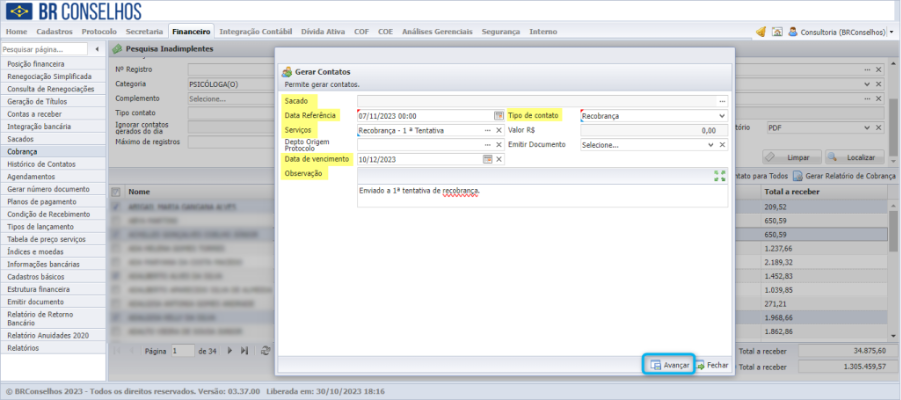The width and height of the screenshot is (901, 400).
Task: Open the Segurança tab
Action: pyautogui.click(x=500, y=32)
